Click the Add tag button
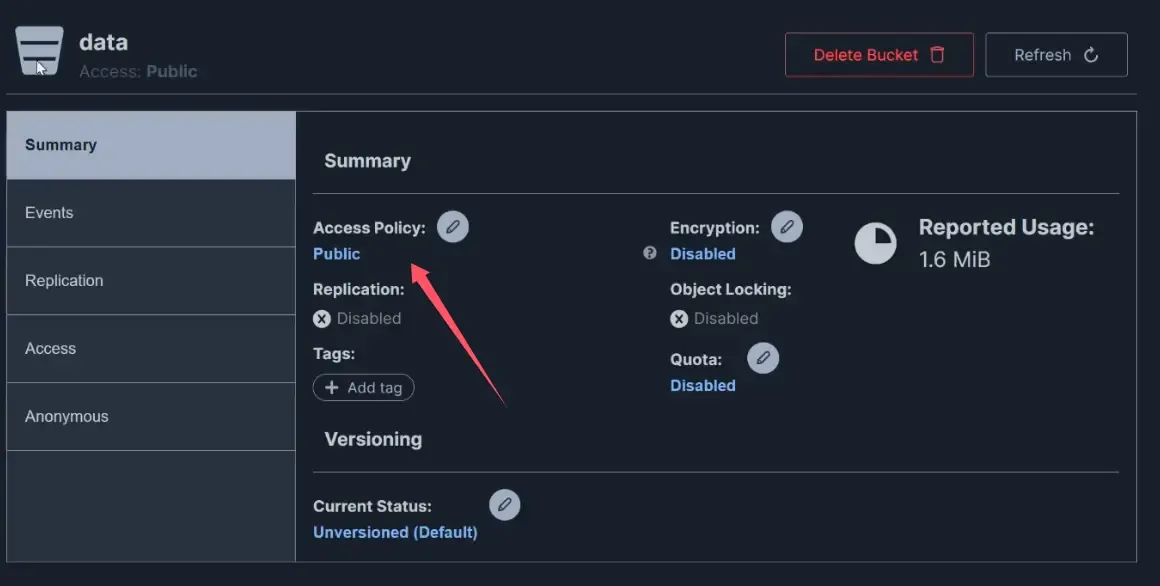Image resolution: width=1160 pixels, height=586 pixels. click(364, 388)
